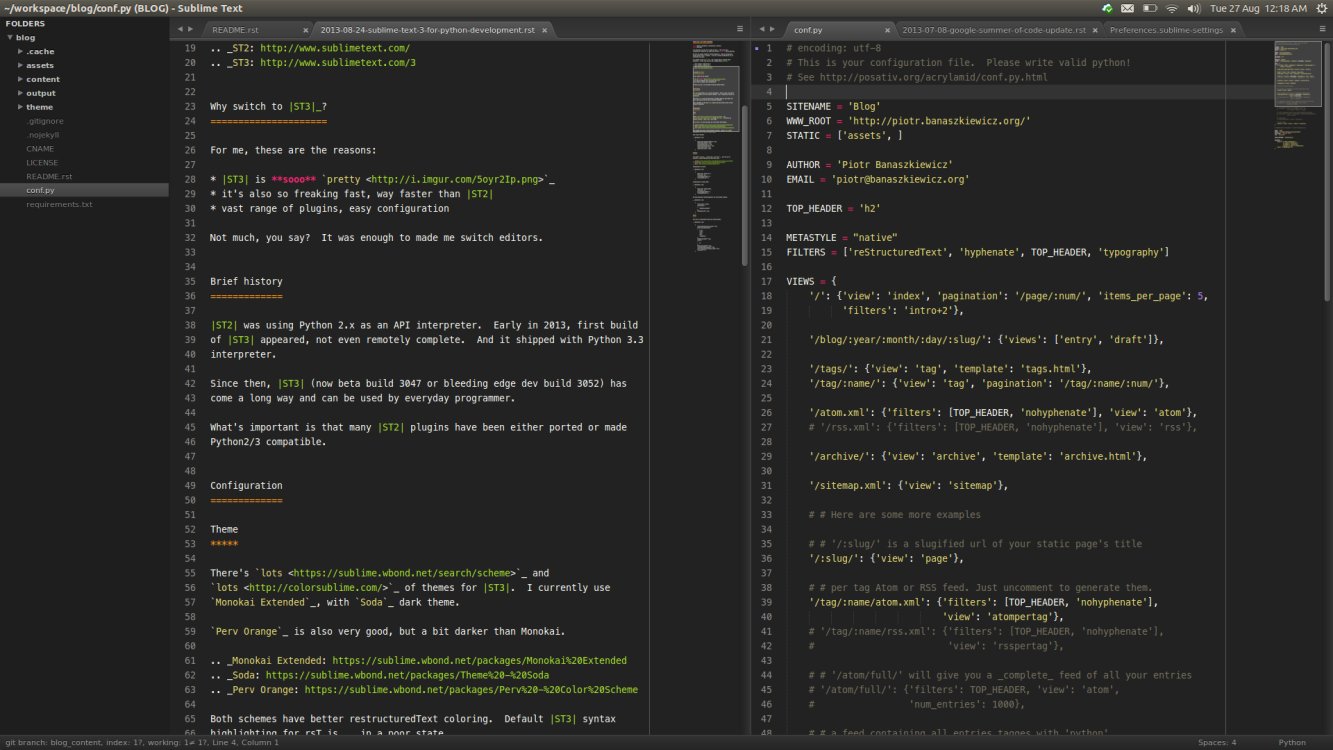Image resolution: width=1333 pixels, height=750 pixels.
Task: Open the mail indicator in system tray
Action: pos(1127,8)
